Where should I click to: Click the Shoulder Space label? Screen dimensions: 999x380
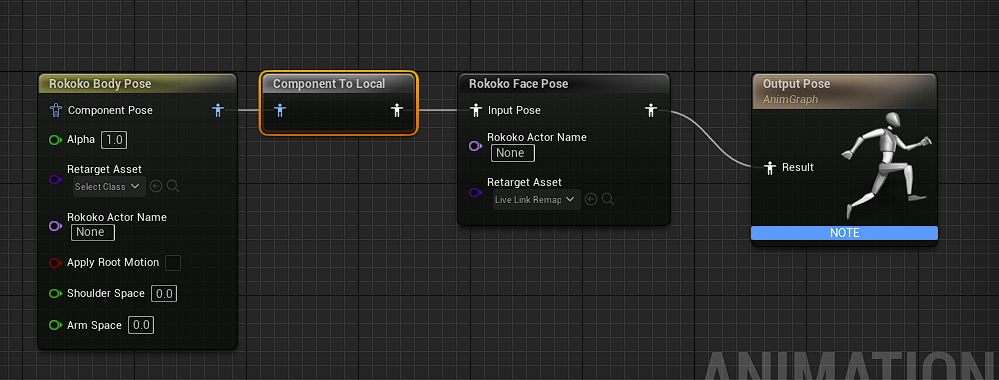coord(106,293)
